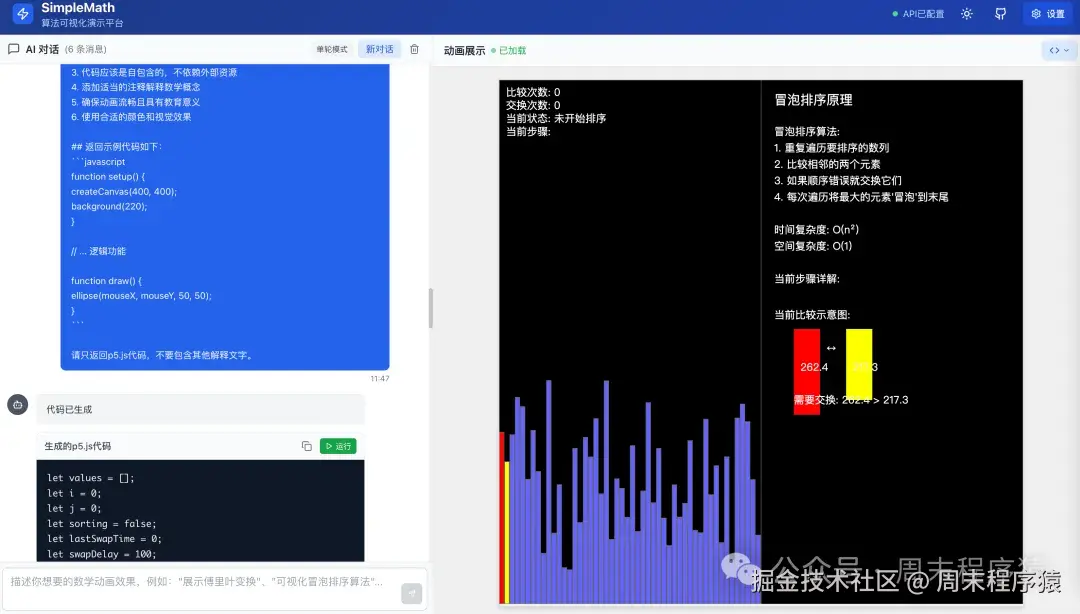Copy the generated p5.js code
The image size is (1080, 614).
[x=306, y=446]
